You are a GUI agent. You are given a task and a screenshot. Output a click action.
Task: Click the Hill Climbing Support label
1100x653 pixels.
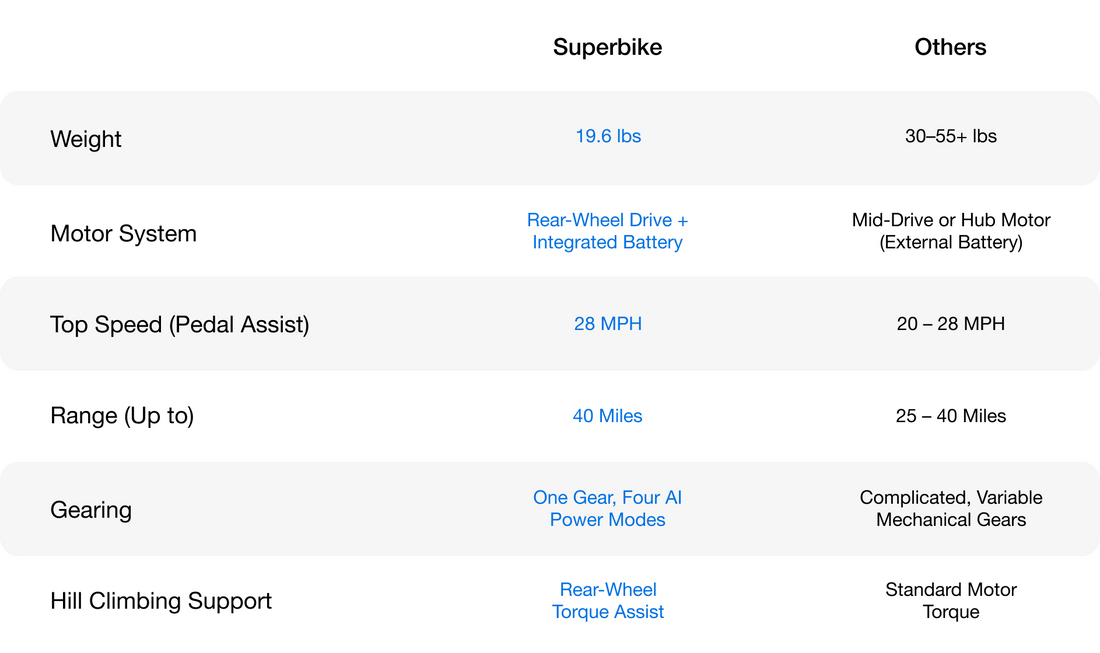(161, 601)
